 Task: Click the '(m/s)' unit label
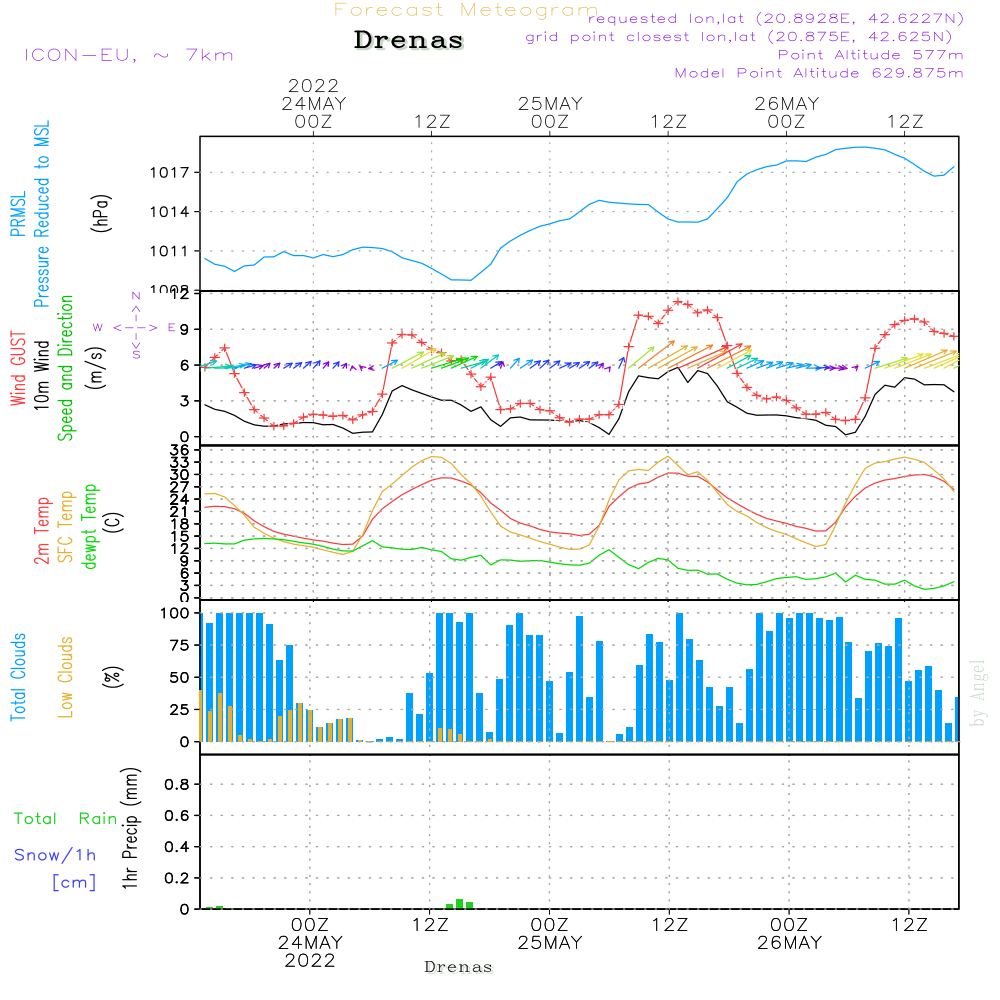[96, 368]
